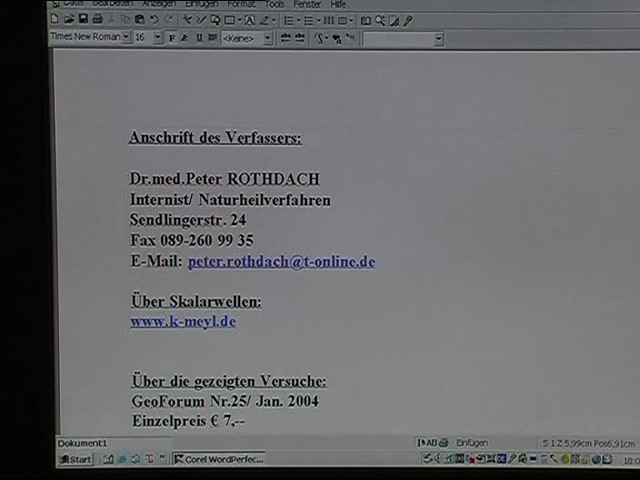Click the columns icon
Viewport: 640px width, 480px height.
click(329, 20)
